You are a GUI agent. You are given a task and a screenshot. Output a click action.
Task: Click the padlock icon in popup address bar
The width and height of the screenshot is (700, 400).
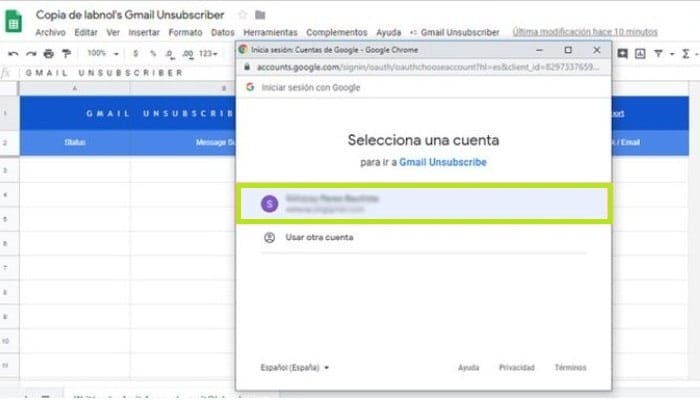246,67
